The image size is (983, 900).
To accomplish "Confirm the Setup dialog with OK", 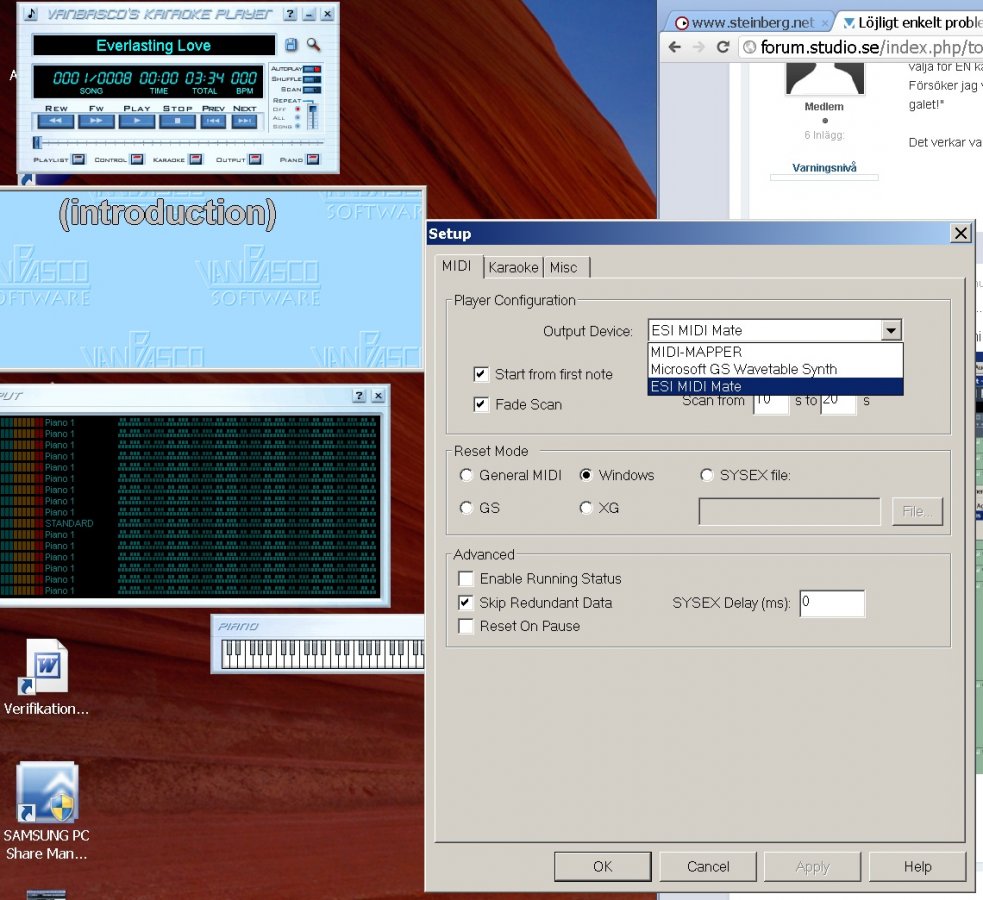I will coord(602,866).
